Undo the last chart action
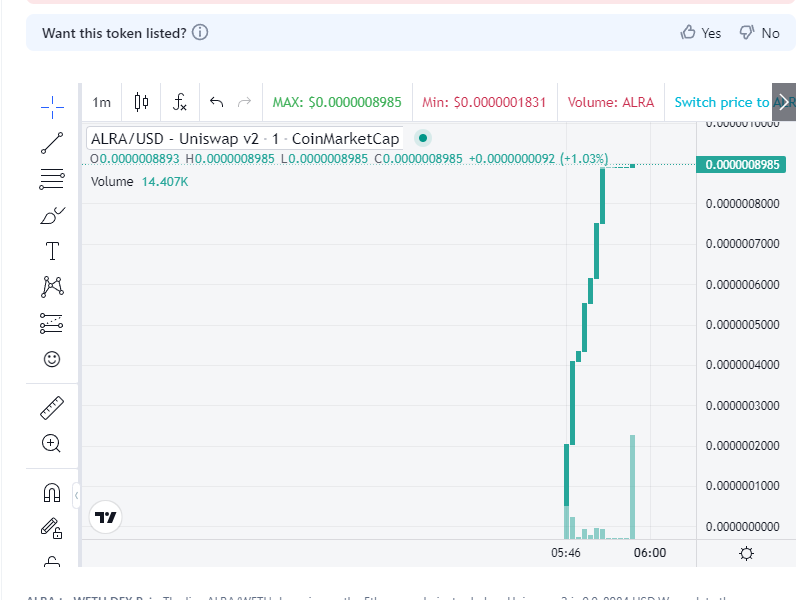 [x=217, y=103]
